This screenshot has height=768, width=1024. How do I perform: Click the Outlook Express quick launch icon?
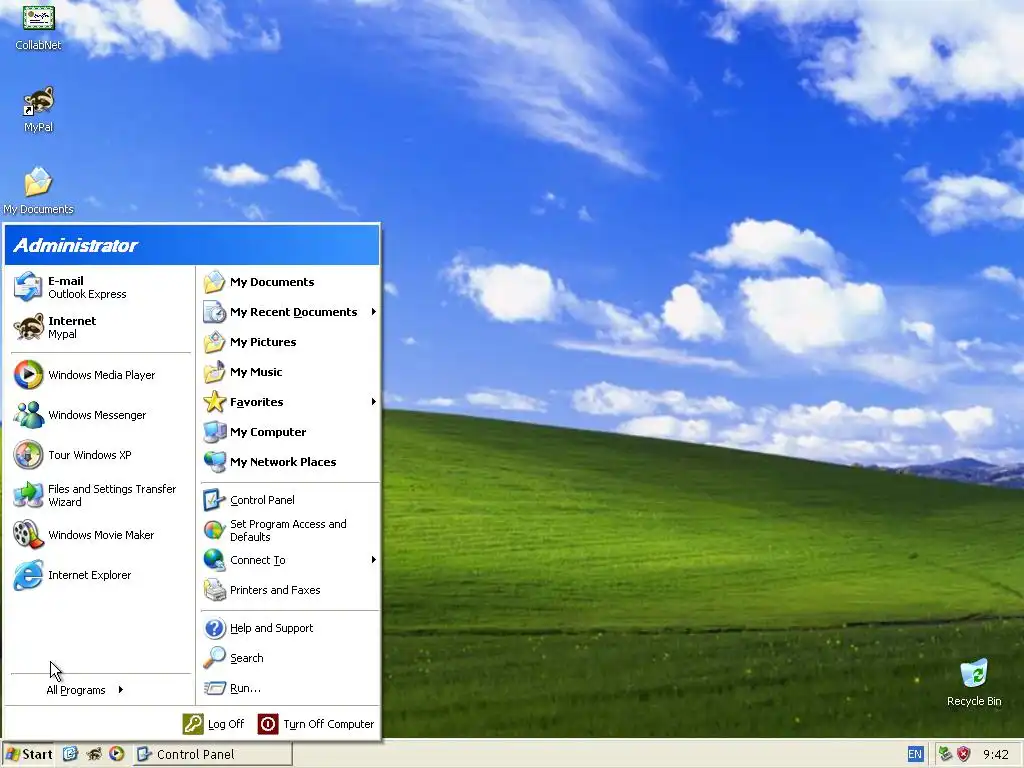71,754
